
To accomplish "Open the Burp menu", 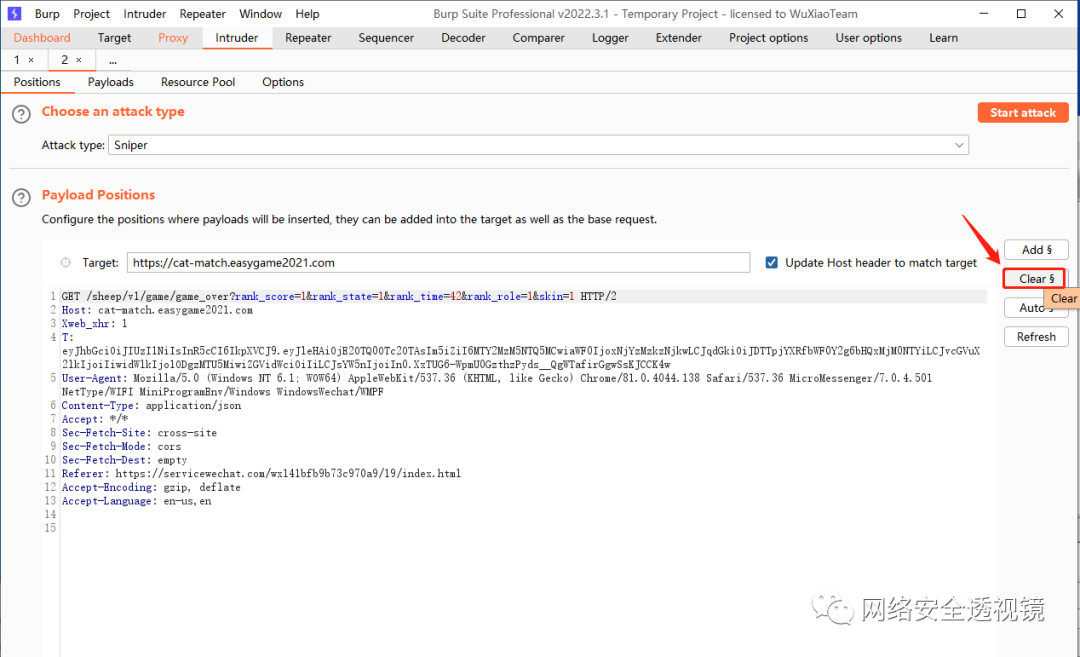I will [47, 14].
